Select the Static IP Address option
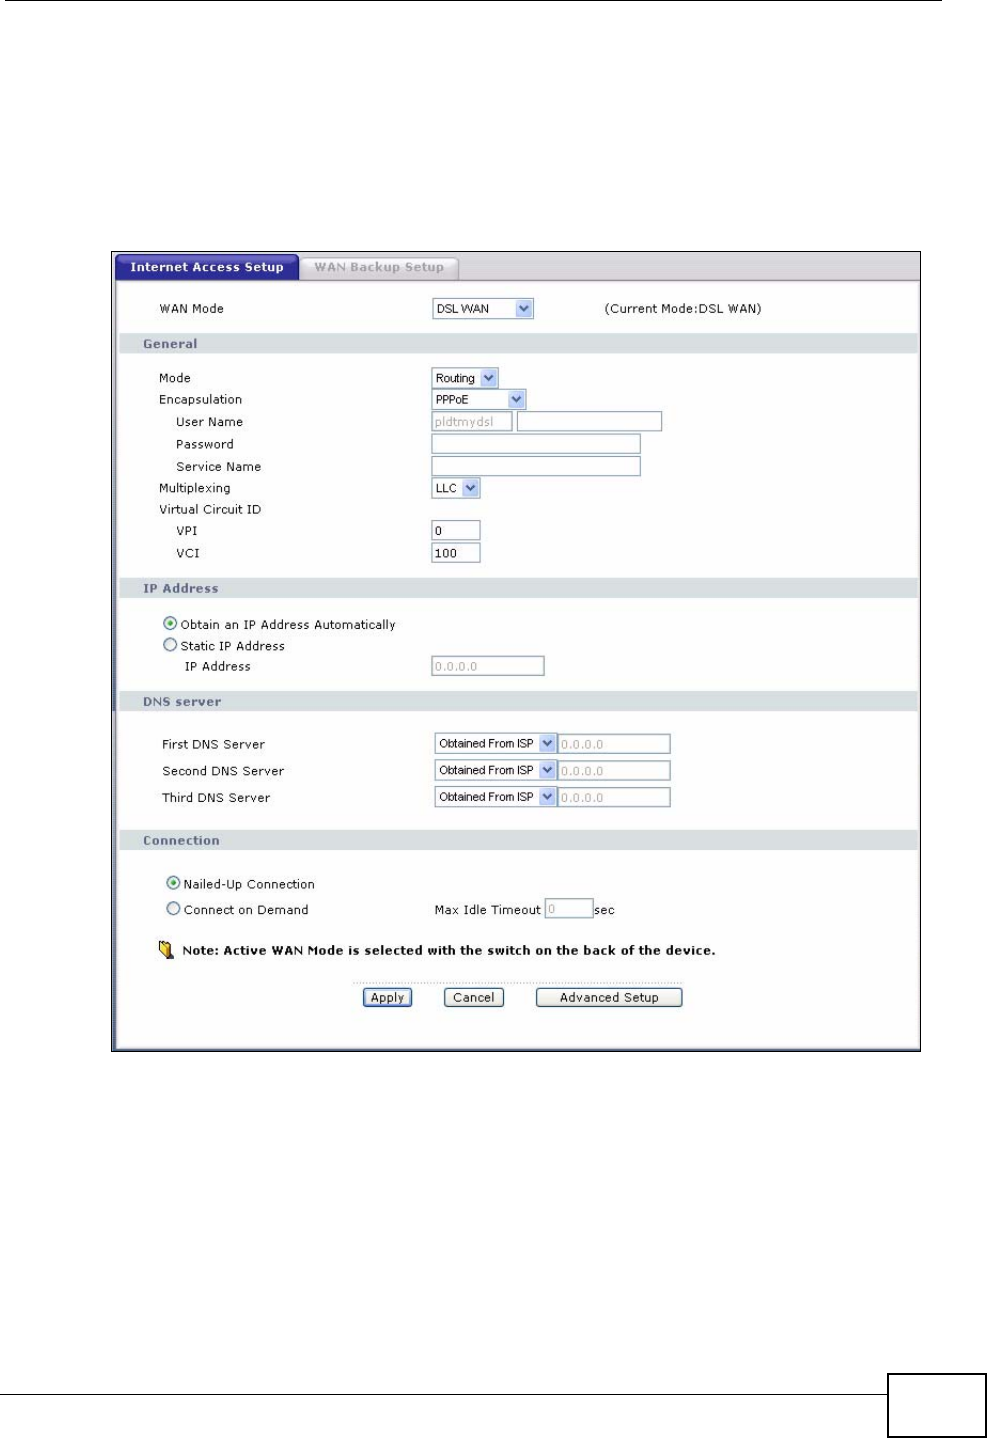The image size is (987, 1438). point(170,645)
